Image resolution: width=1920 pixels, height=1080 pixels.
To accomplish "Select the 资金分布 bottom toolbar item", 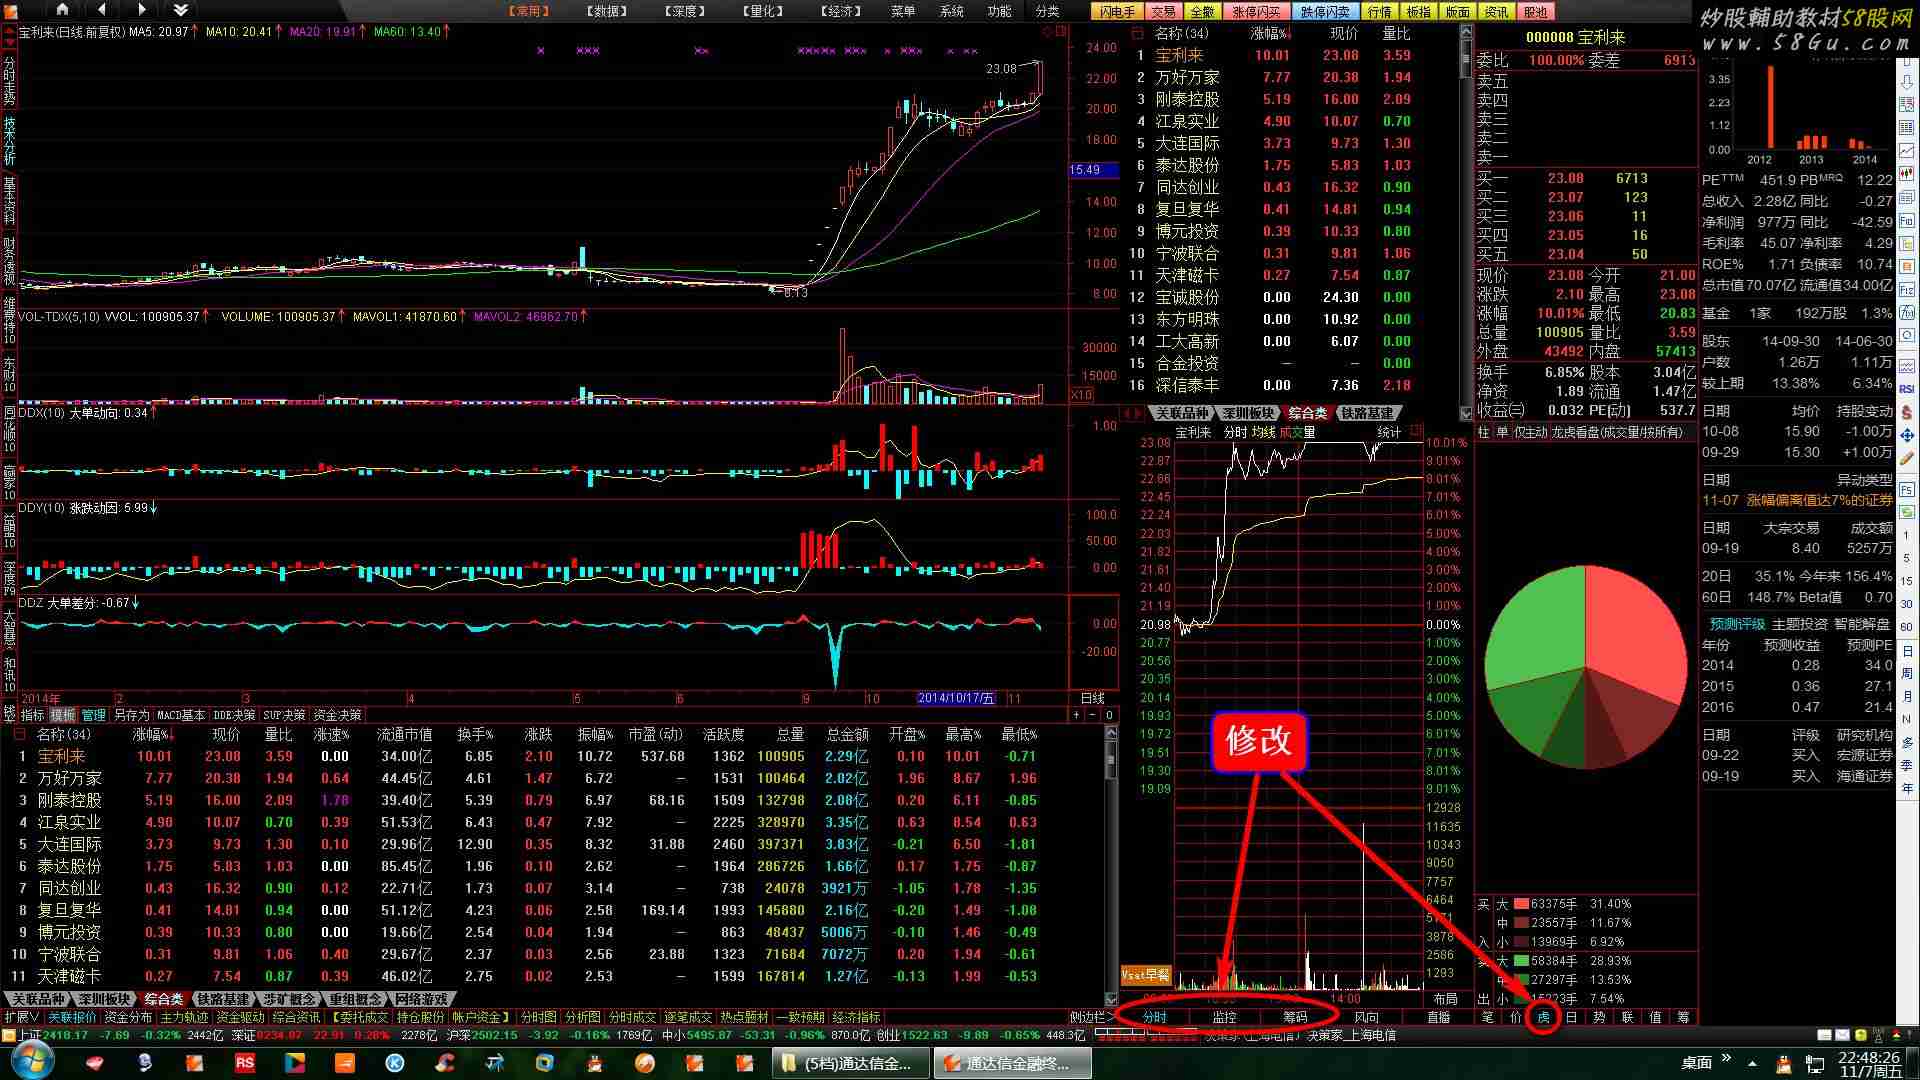I will coord(128,1017).
